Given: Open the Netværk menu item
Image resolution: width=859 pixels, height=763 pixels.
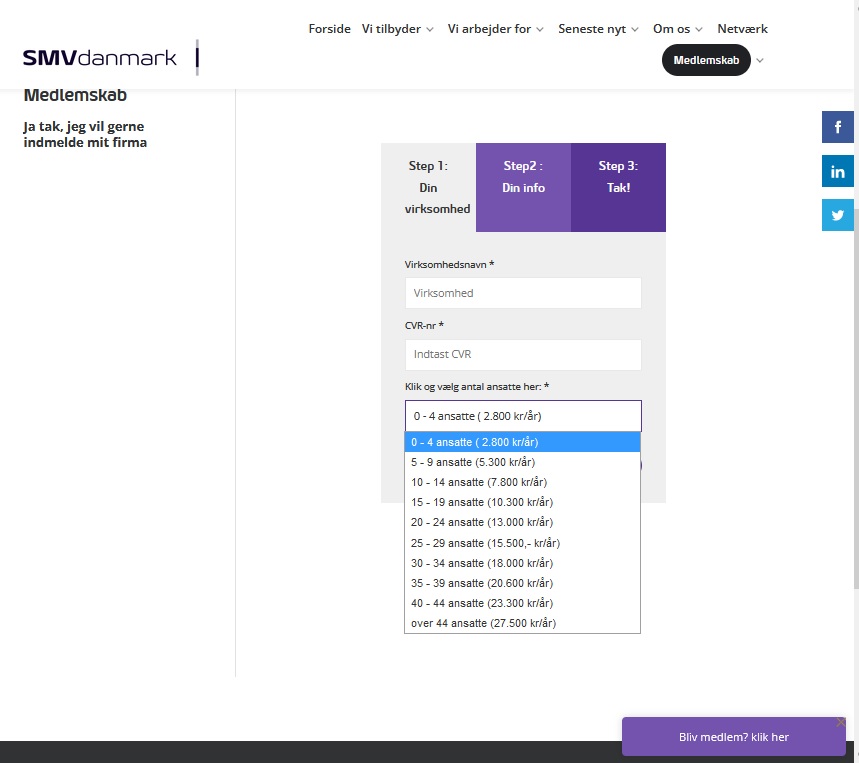Looking at the screenshot, I should point(742,29).
